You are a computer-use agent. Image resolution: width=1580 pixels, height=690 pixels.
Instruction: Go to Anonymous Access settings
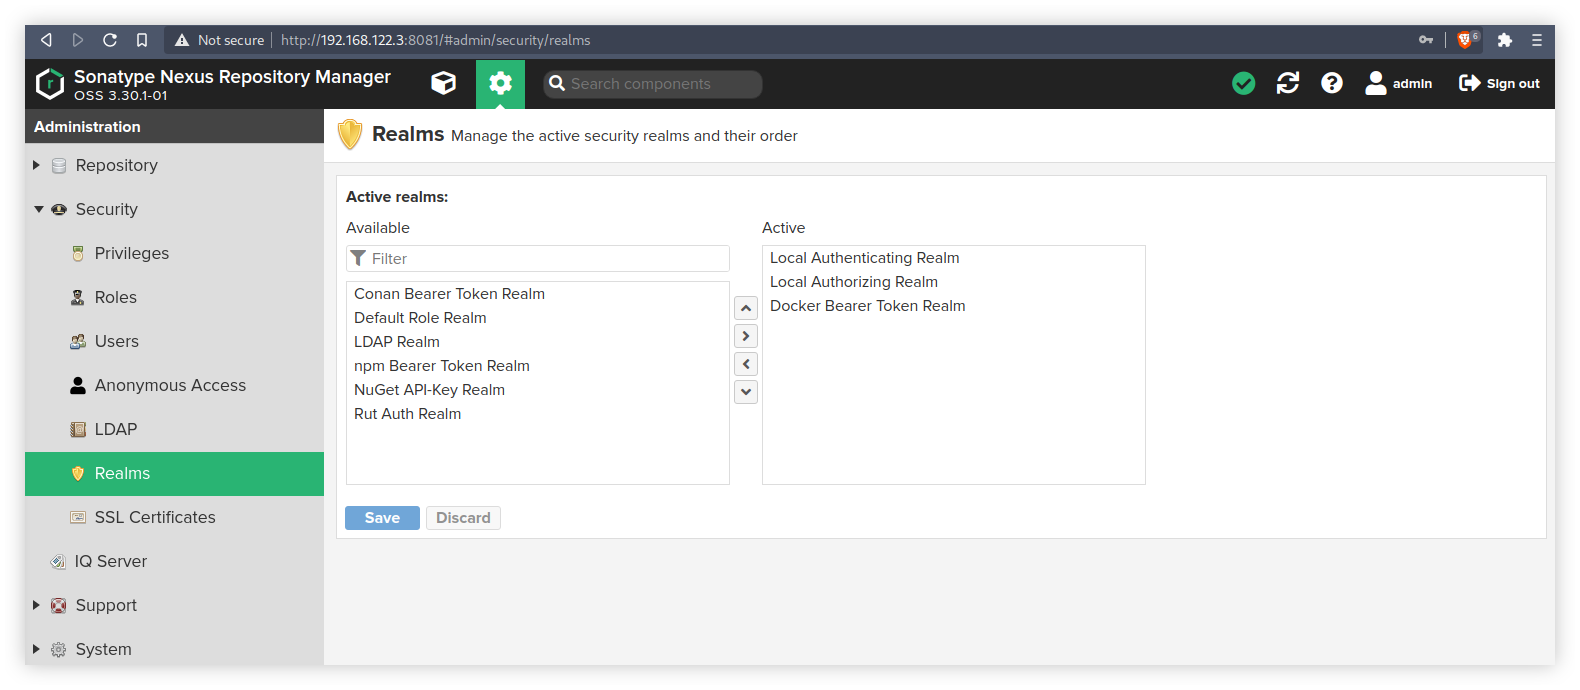tap(169, 385)
